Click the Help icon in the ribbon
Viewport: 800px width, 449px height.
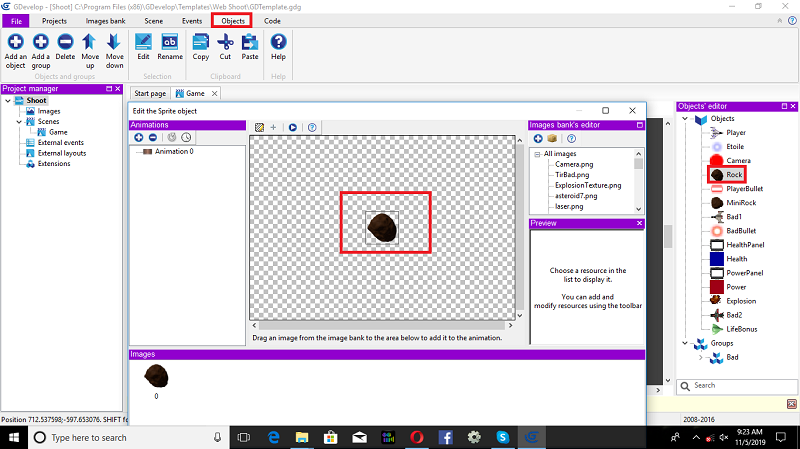click(278, 41)
